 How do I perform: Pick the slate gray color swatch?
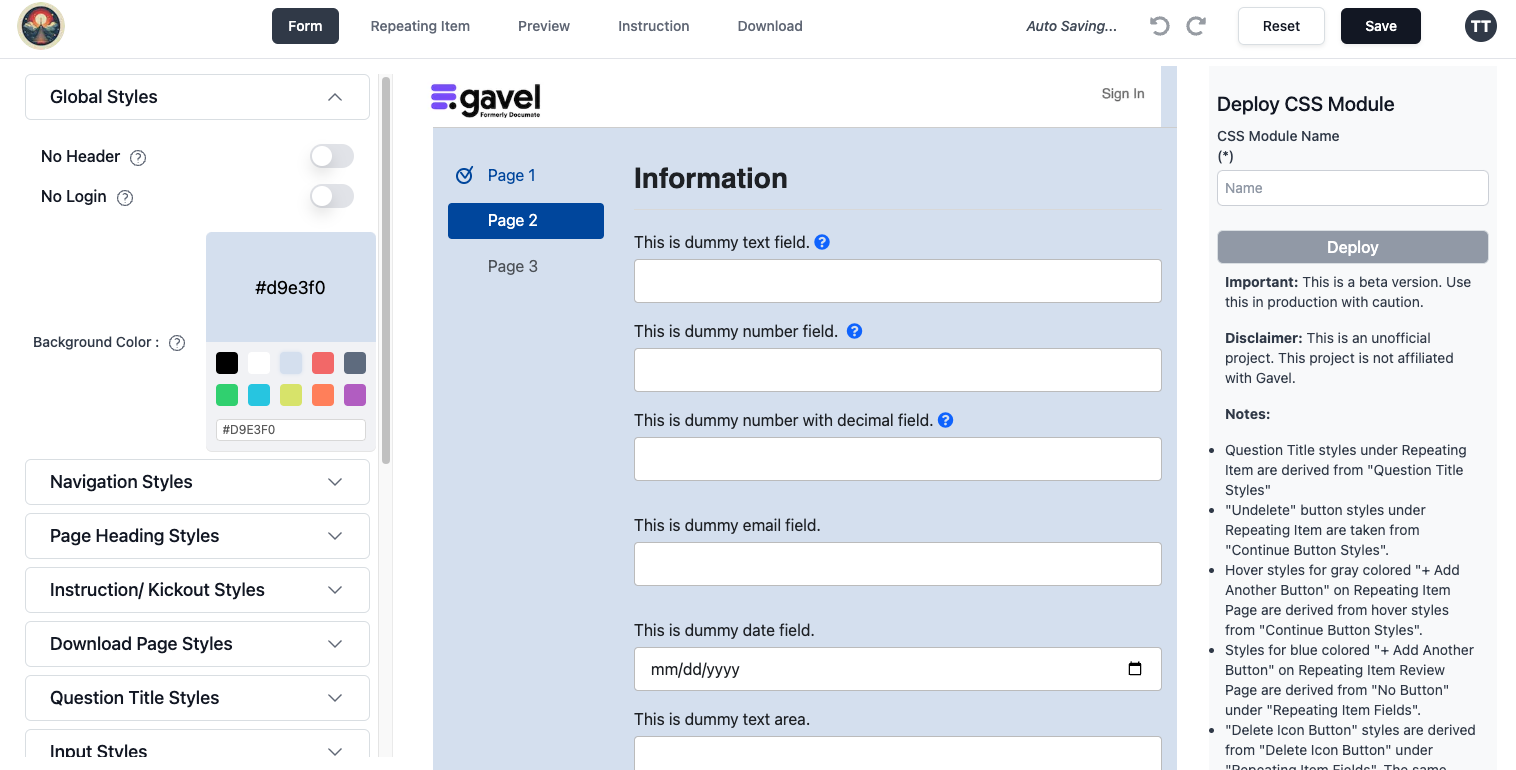pos(355,363)
